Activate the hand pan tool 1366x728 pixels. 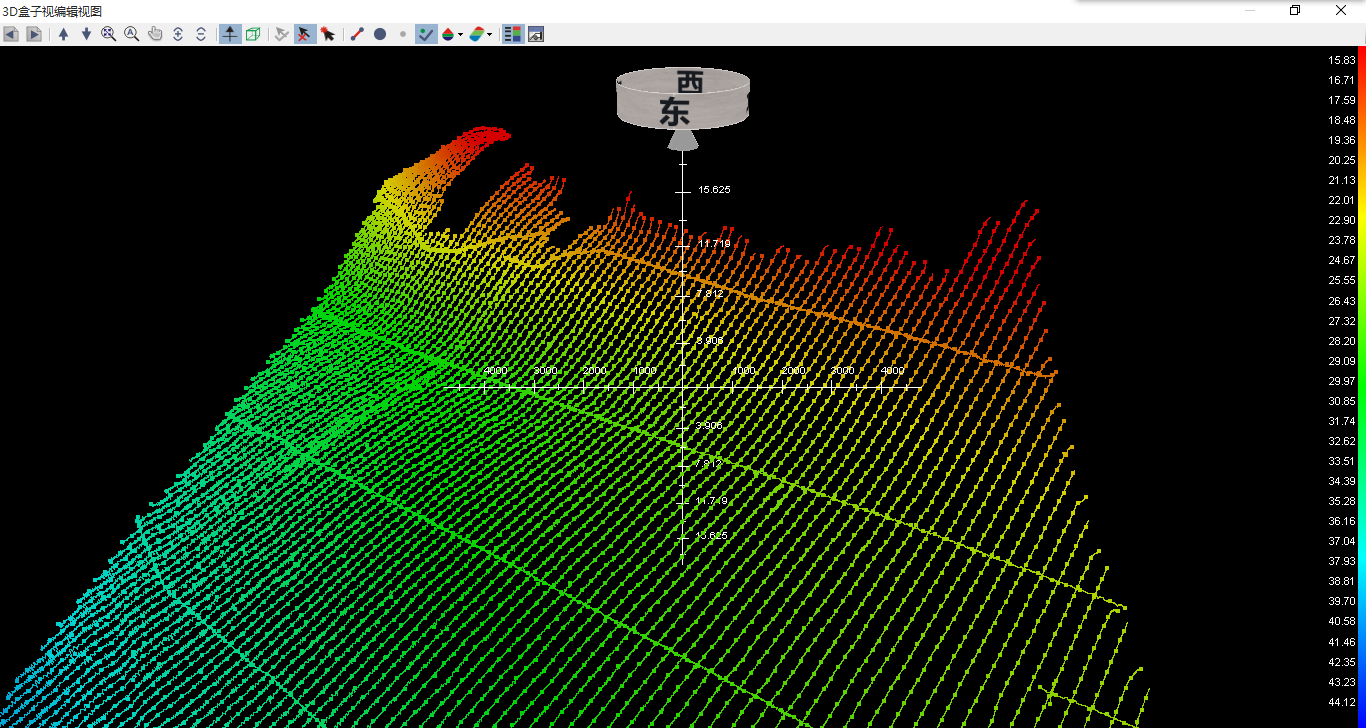[155, 34]
